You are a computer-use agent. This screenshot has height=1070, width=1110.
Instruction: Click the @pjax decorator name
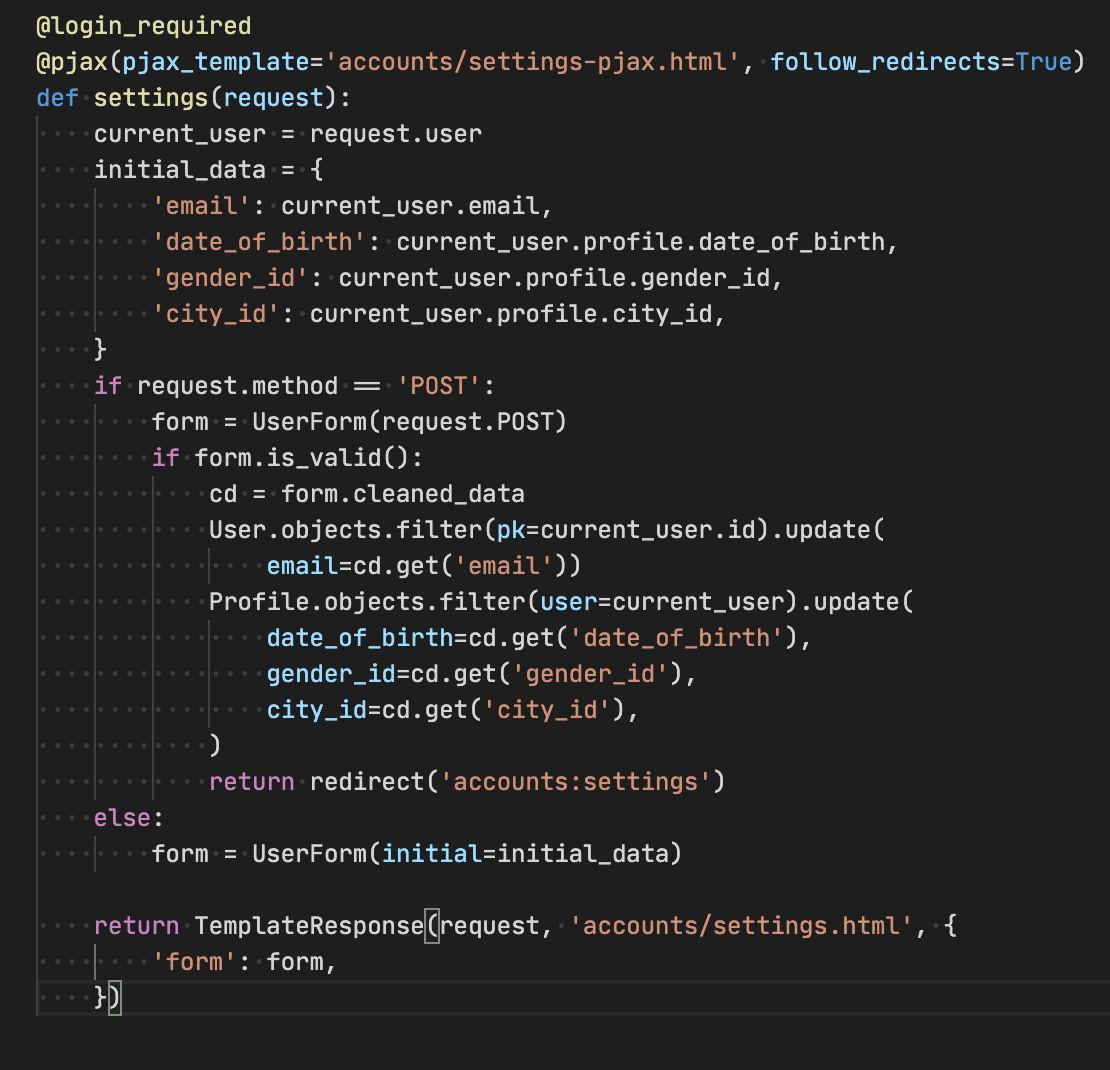pyautogui.click(x=71, y=62)
